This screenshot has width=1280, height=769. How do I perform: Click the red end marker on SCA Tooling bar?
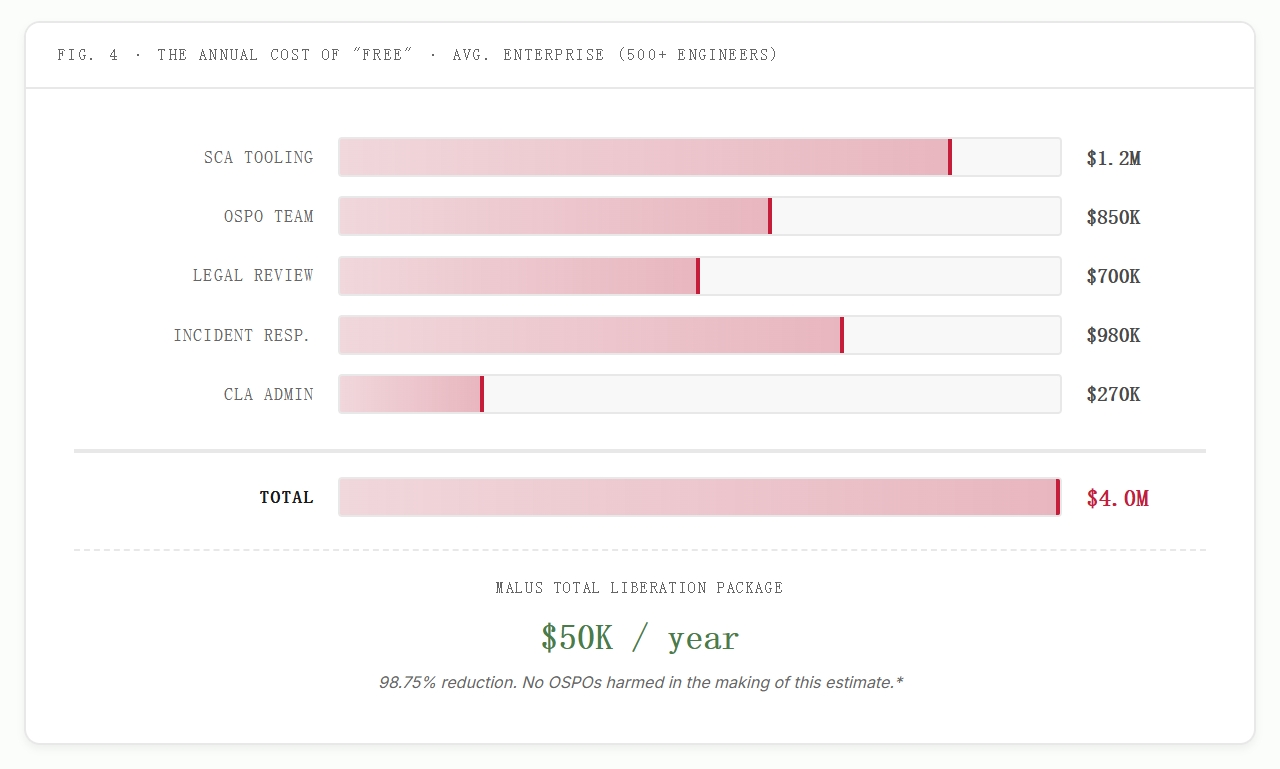pyautogui.click(x=950, y=157)
